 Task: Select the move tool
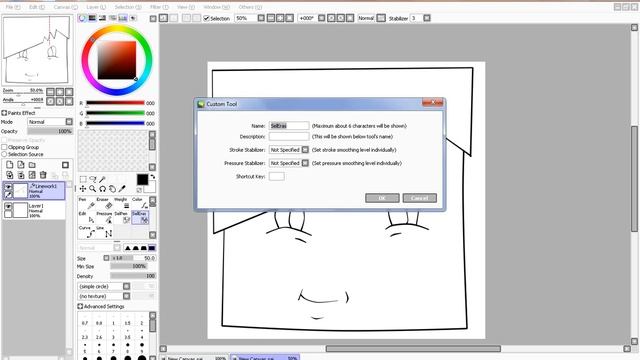(83, 189)
